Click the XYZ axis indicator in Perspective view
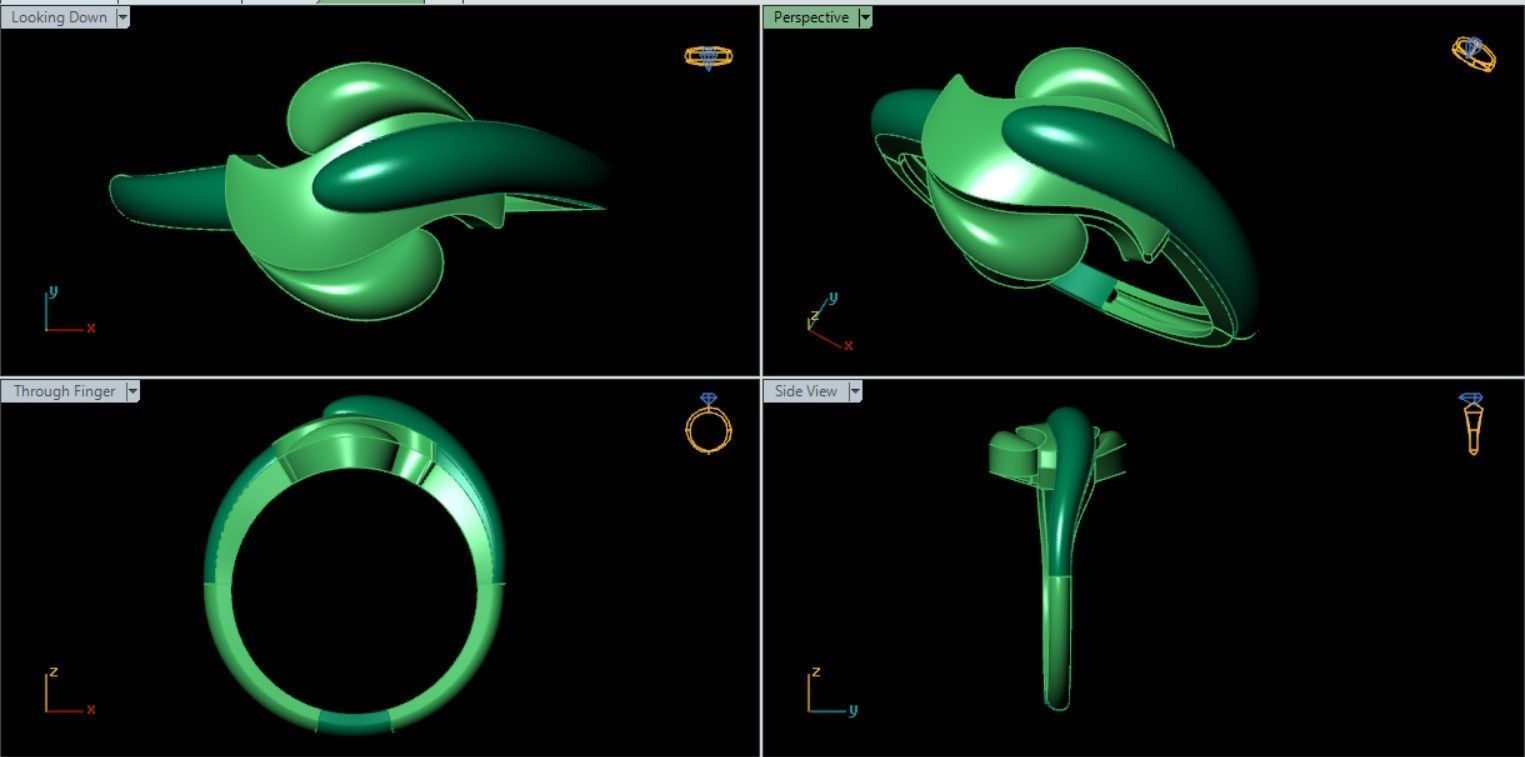The image size is (1525, 757). 829,322
